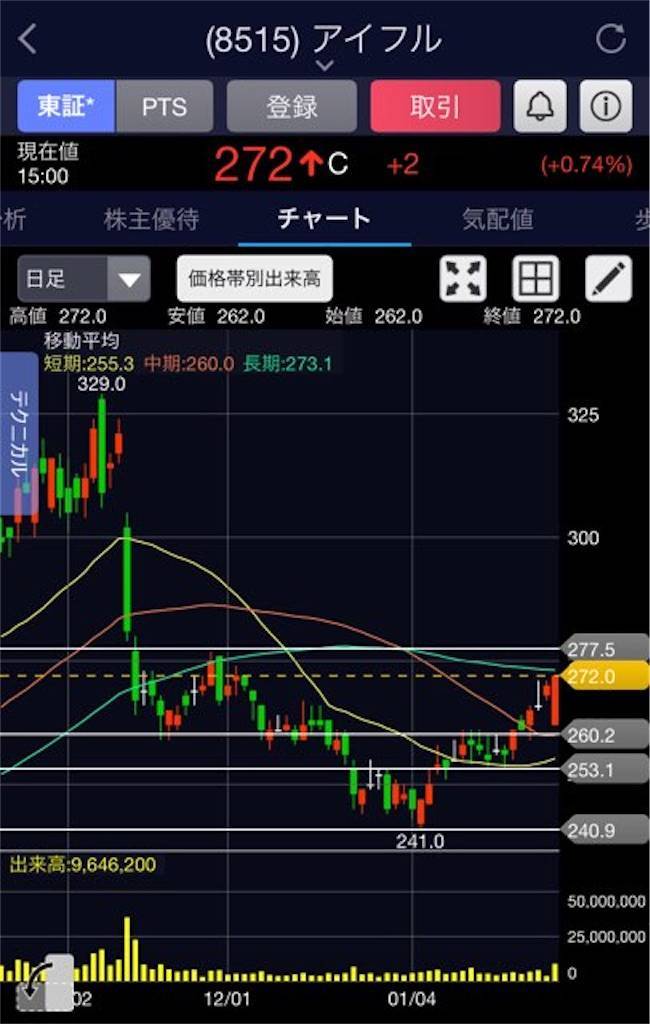Select the 260.2 price line marker

606,735
